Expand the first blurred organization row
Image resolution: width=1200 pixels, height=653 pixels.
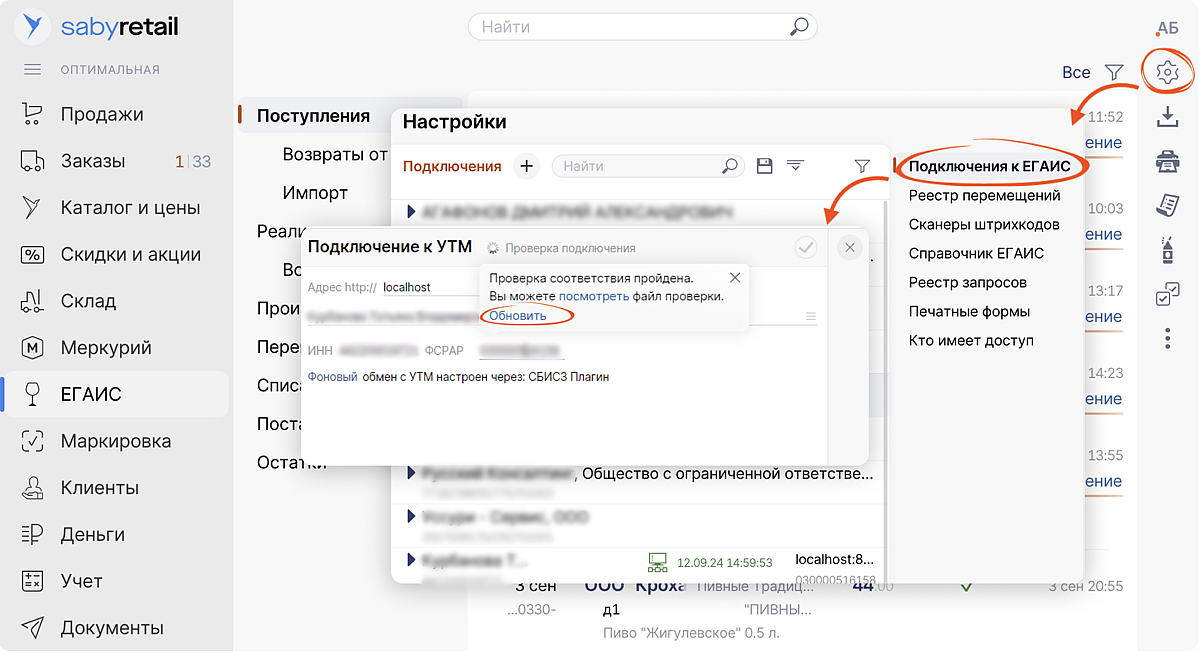[411, 211]
